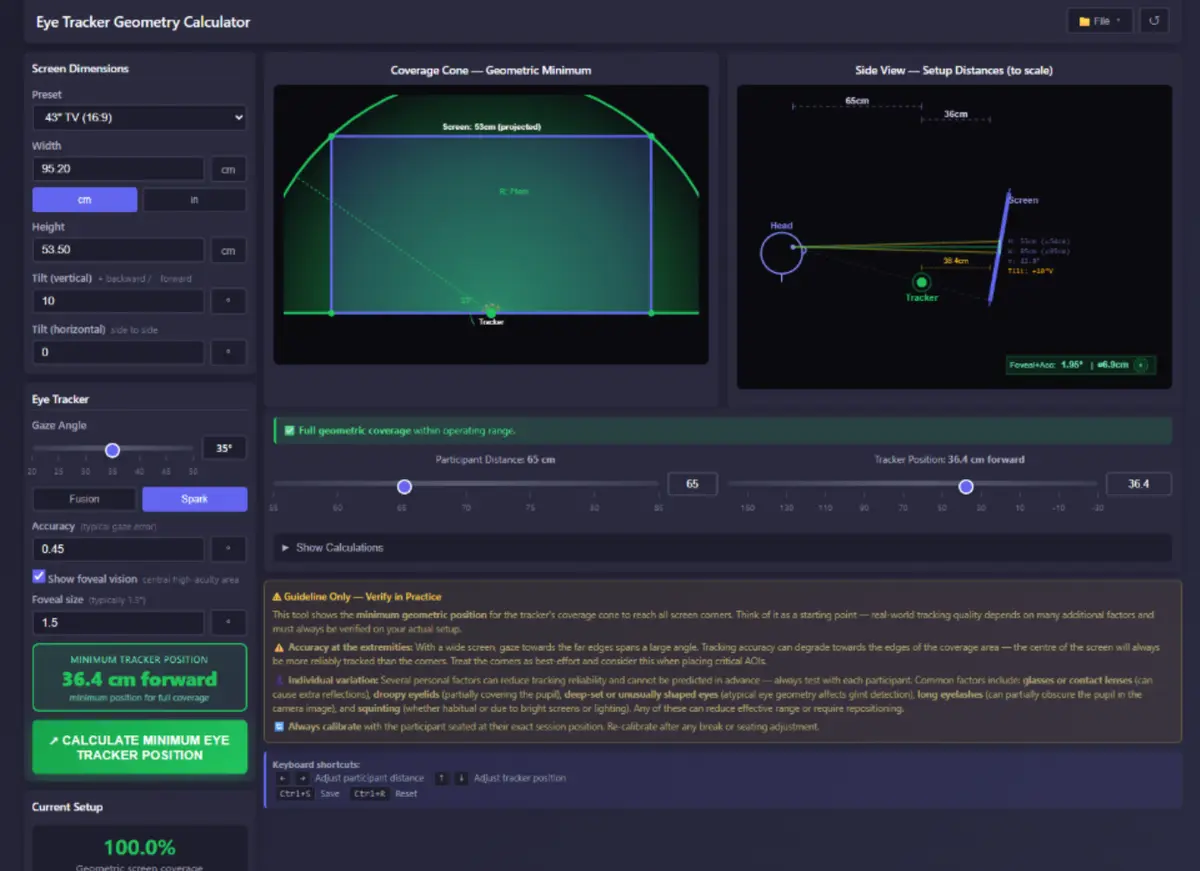Click the vertical Tilt degree unit box

click(x=228, y=301)
